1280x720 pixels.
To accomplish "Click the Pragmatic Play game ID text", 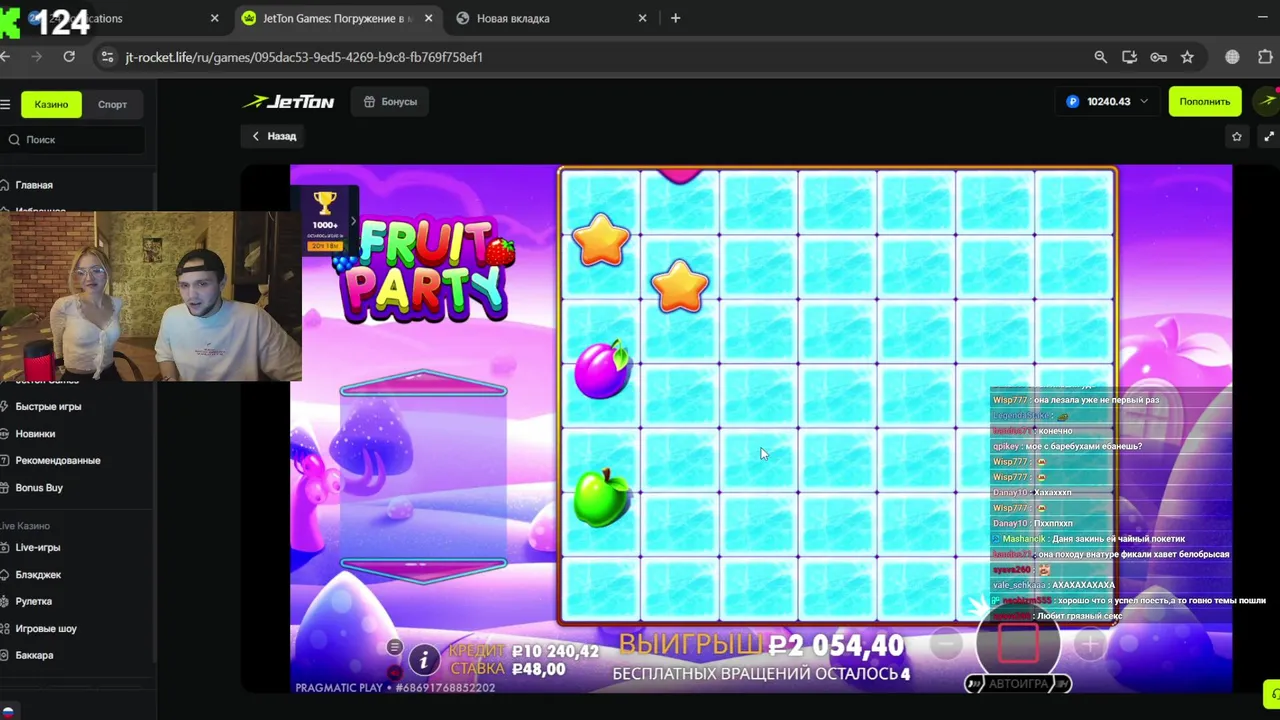I will (395, 688).
